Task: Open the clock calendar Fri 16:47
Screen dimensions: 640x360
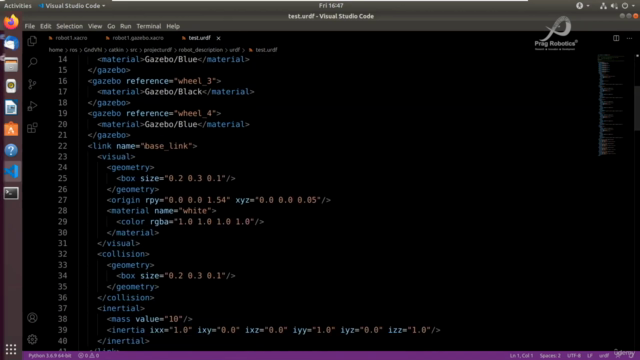Action: (x=331, y=5)
